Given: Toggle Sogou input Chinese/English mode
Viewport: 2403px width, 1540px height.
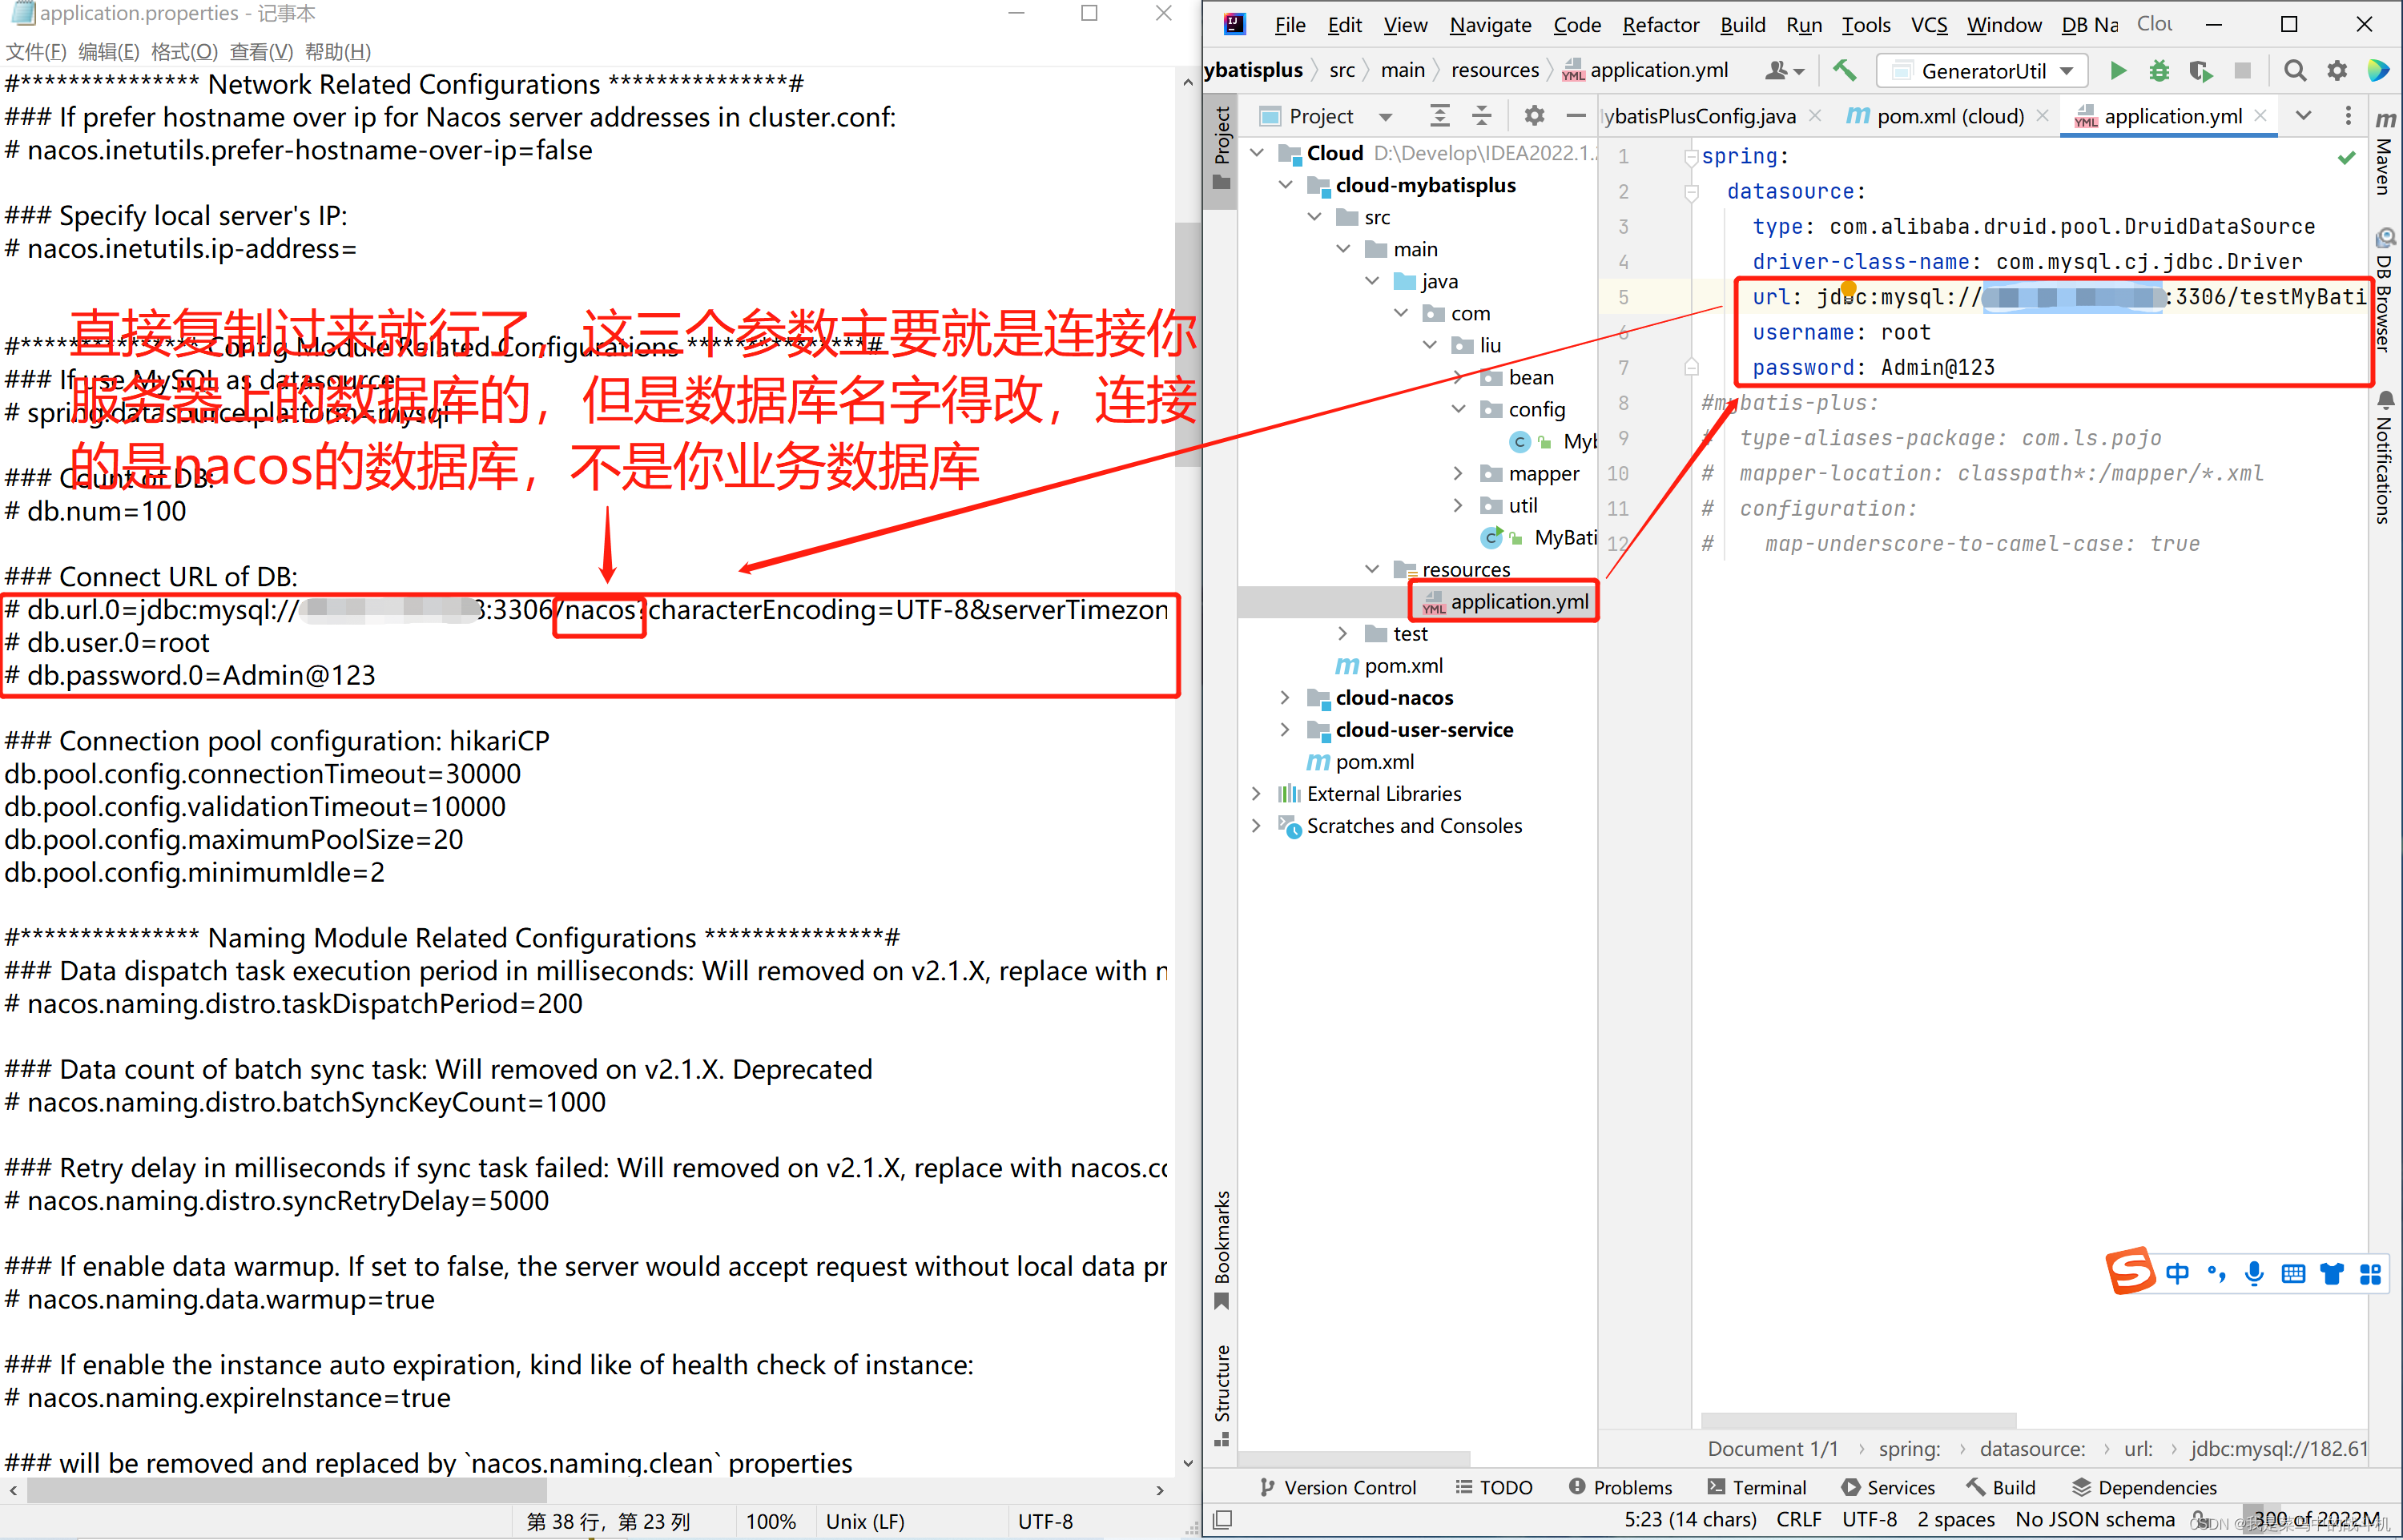Looking at the screenshot, I should (2177, 1273).
